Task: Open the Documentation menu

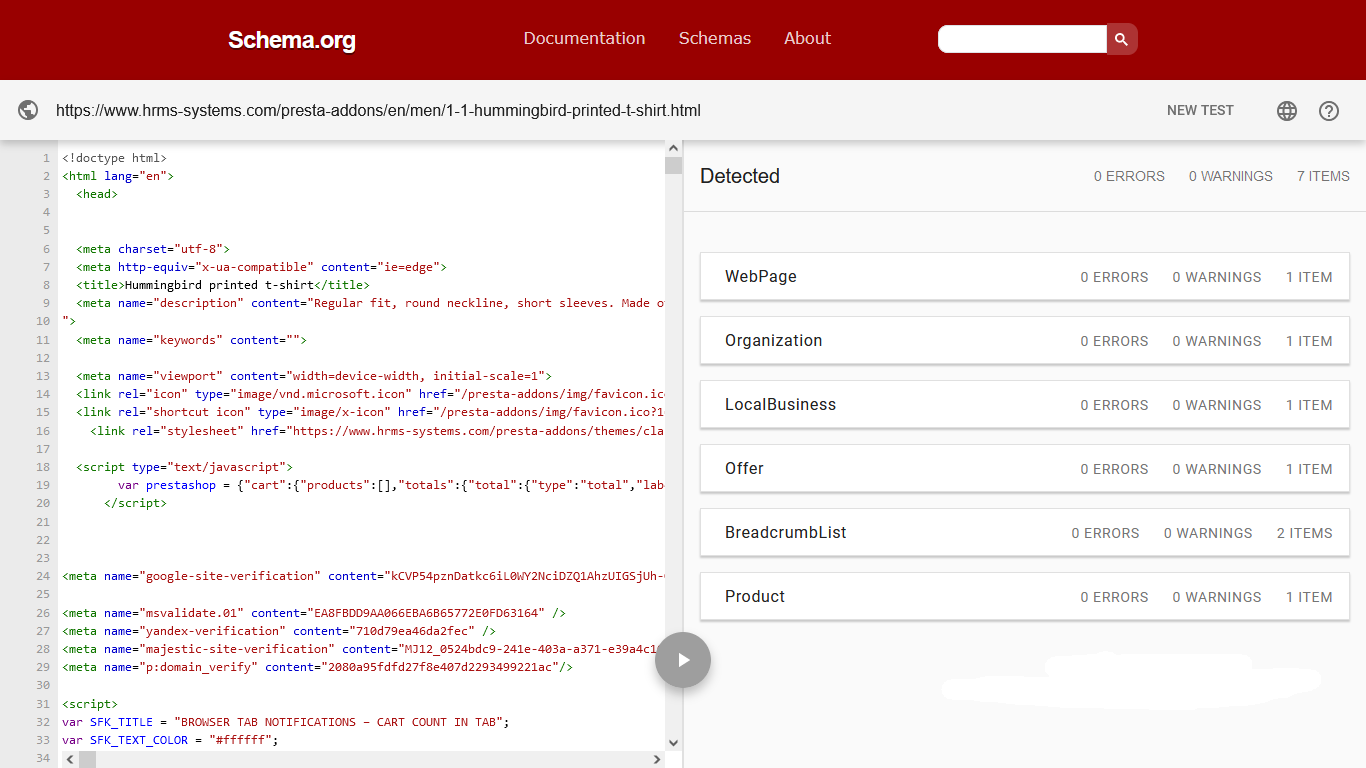Action: click(x=584, y=38)
